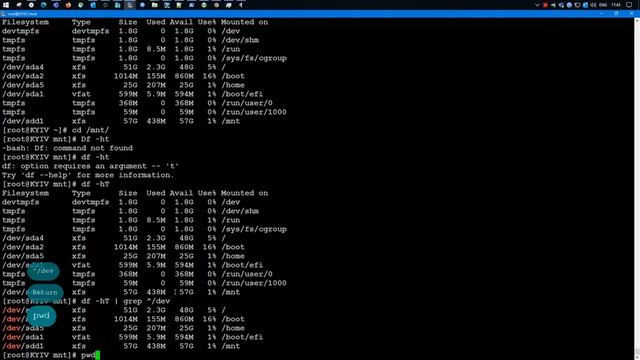
Task: Show hidden system tray icons chevron
Action: coord(537,5)
